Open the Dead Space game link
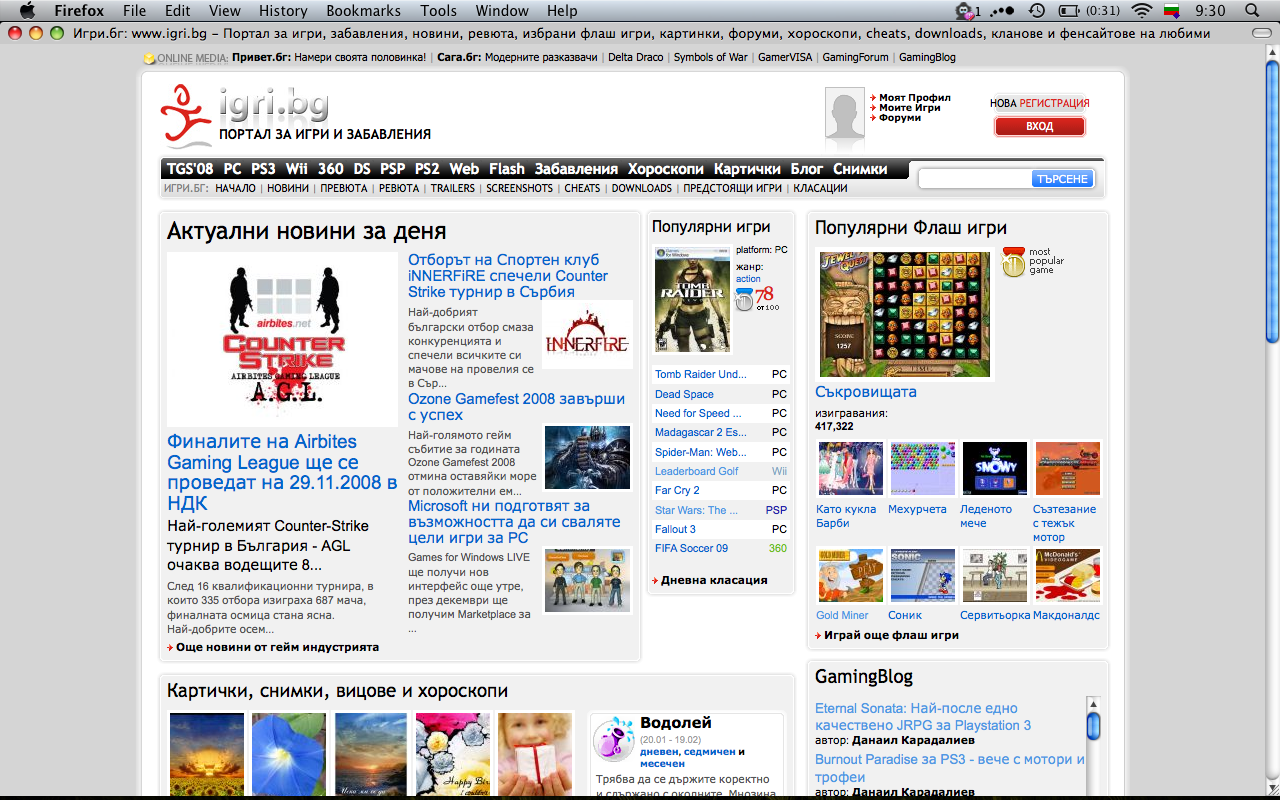 [684, 394]
